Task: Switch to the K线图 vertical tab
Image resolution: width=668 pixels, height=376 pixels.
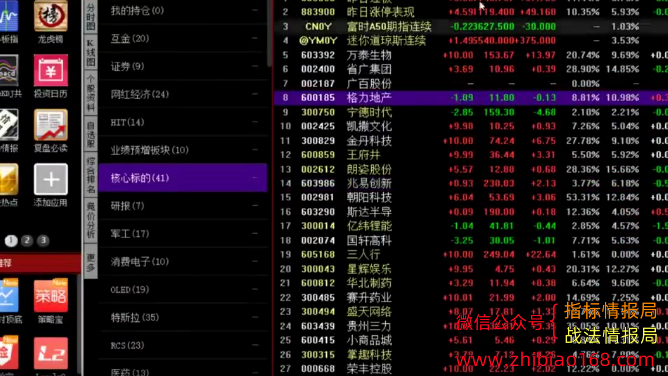Action: (91, 53)
